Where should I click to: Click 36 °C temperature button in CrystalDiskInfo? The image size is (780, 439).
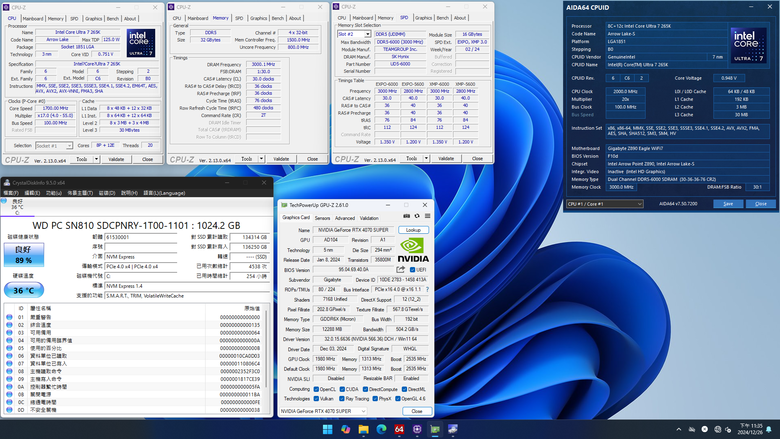(23, 290)
